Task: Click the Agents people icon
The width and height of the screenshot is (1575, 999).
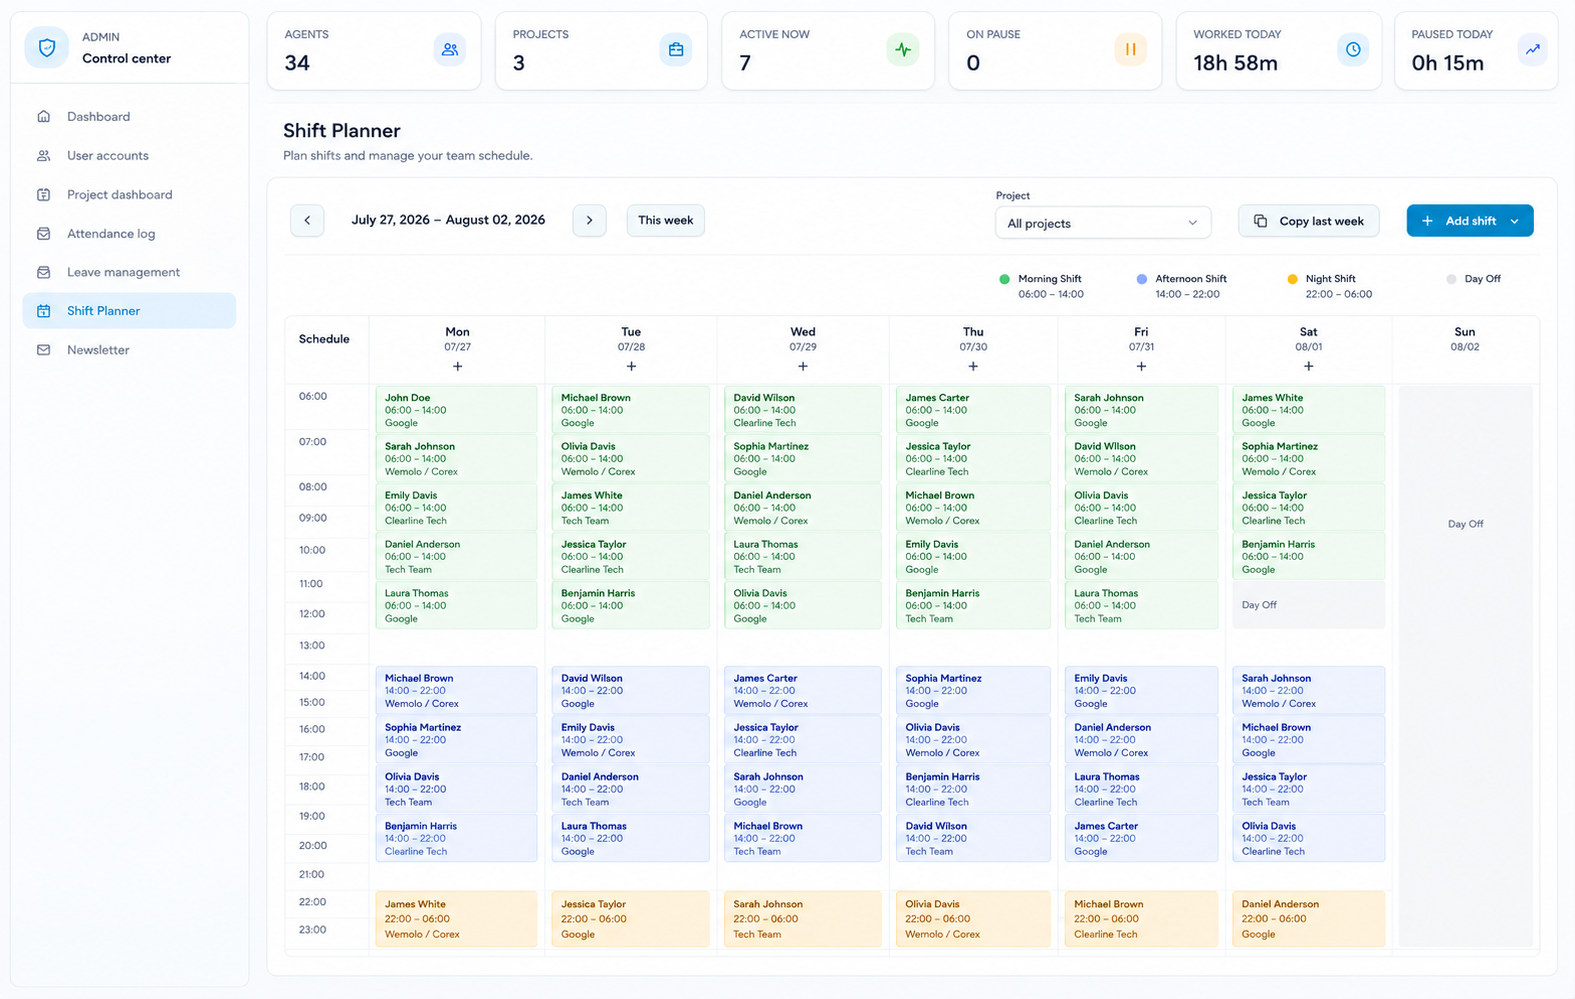Action: [450, 49]
